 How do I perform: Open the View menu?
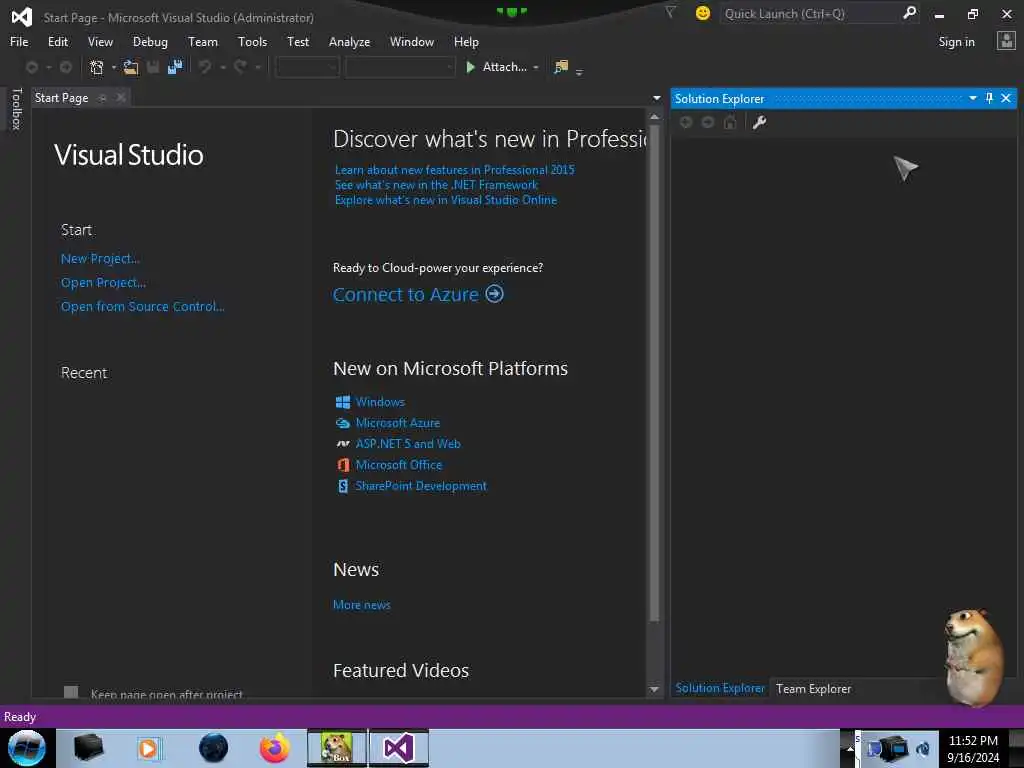click(x=101, y=42)
